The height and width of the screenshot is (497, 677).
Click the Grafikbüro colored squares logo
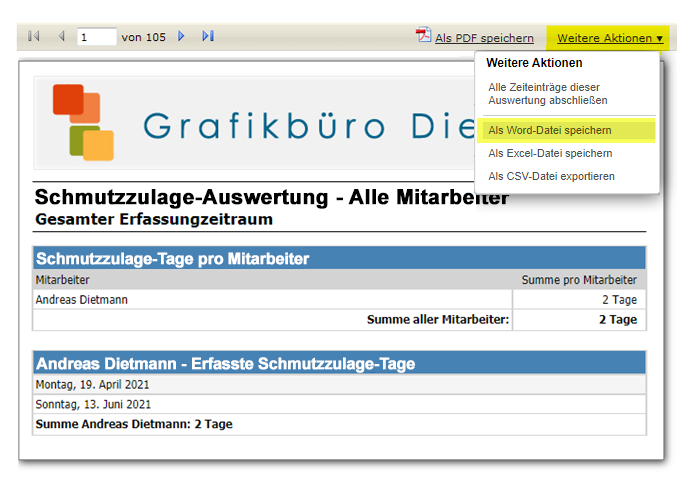(x=83, y=122)
